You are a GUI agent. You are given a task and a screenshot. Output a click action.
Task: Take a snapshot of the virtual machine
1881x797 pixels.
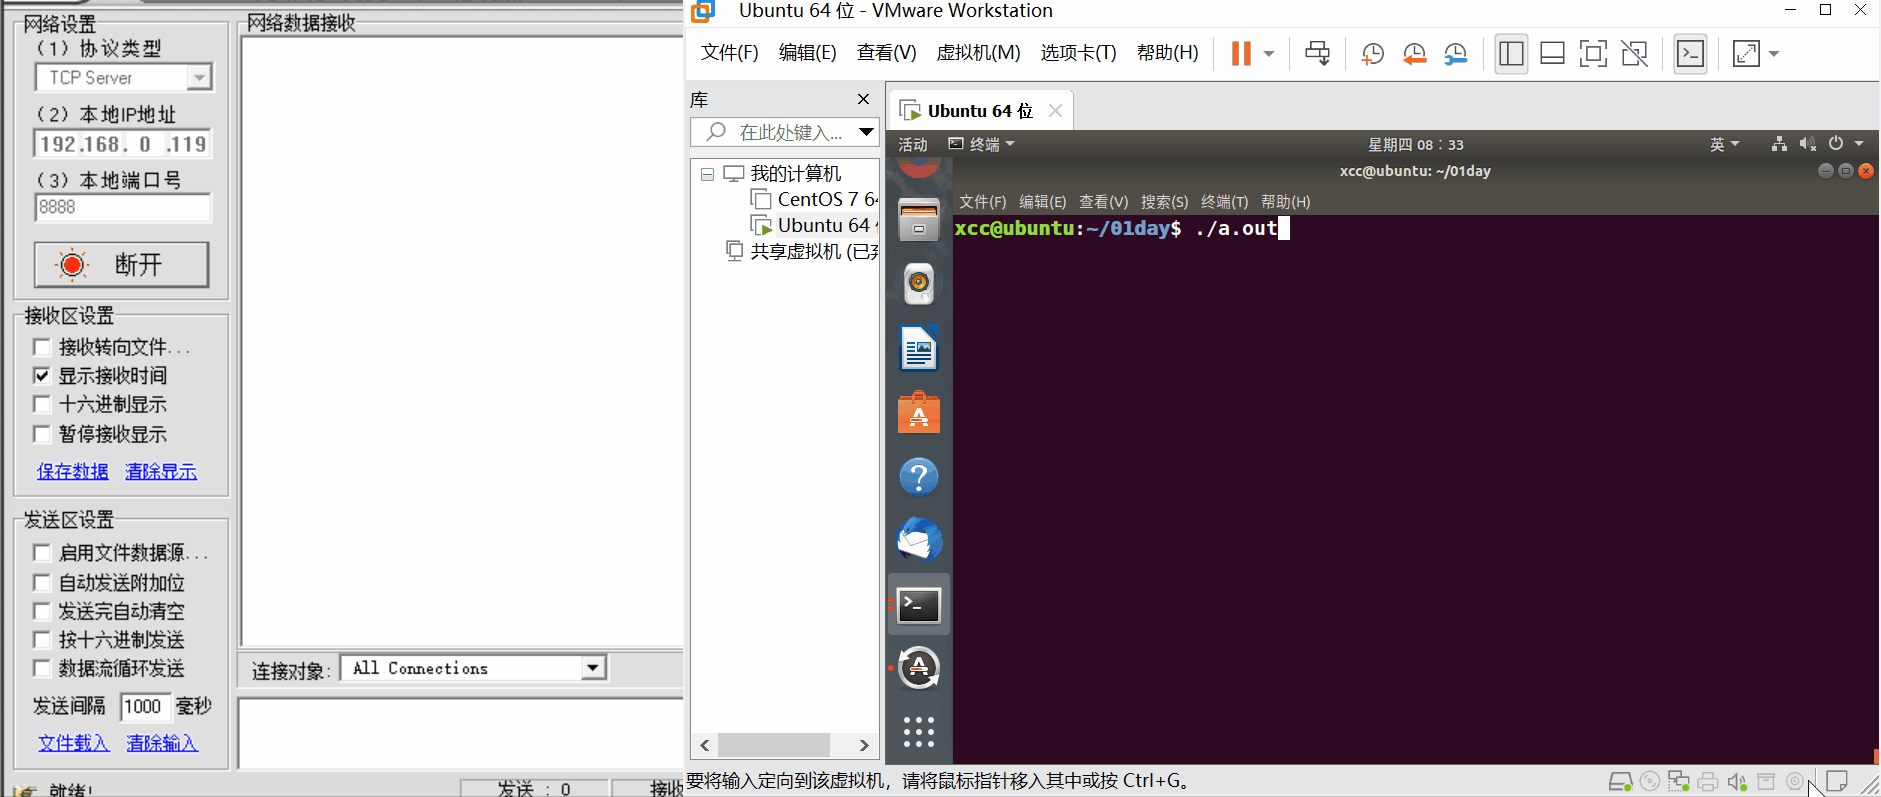1372,54
